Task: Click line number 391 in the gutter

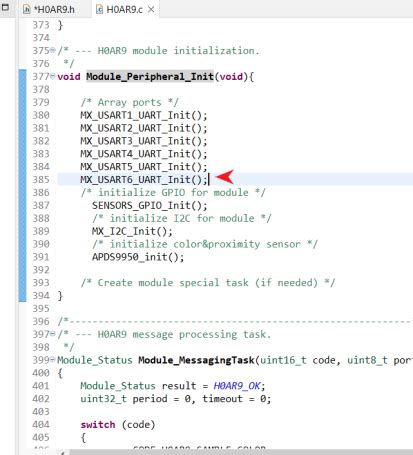Action: [41, 257]
